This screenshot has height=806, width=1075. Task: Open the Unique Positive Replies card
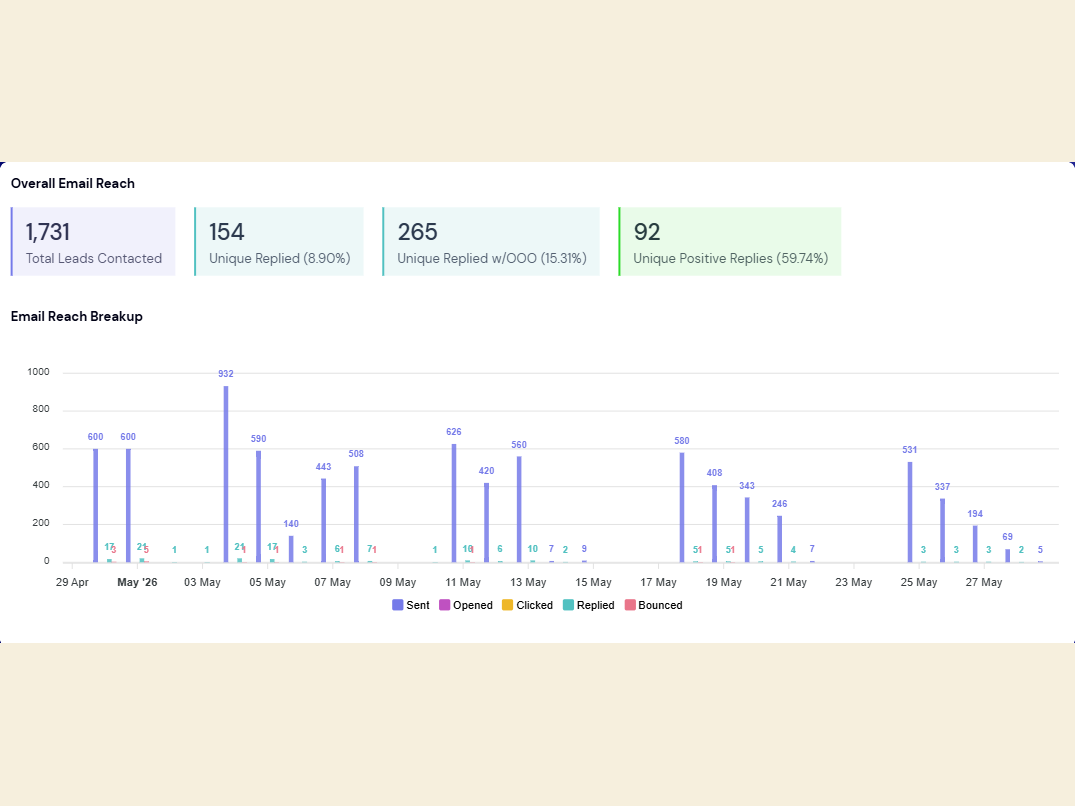tap(729, 242)
